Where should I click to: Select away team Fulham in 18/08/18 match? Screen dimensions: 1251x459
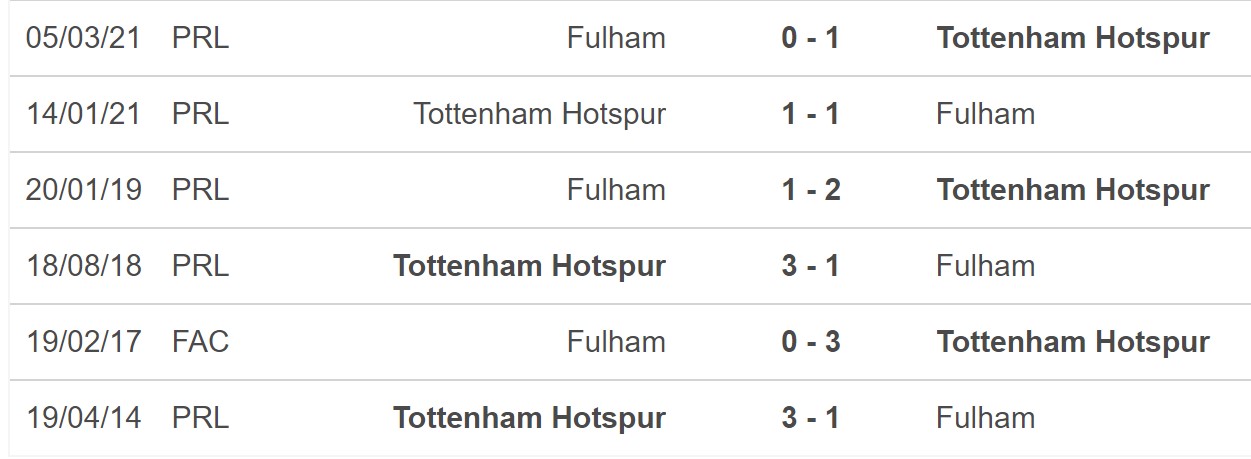[x=985, y=266]
